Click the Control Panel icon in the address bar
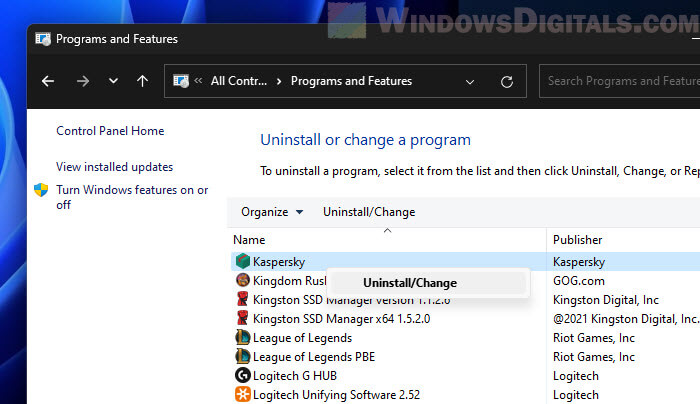The height and width of the screenshot is (404, 700). click(181, 81)
